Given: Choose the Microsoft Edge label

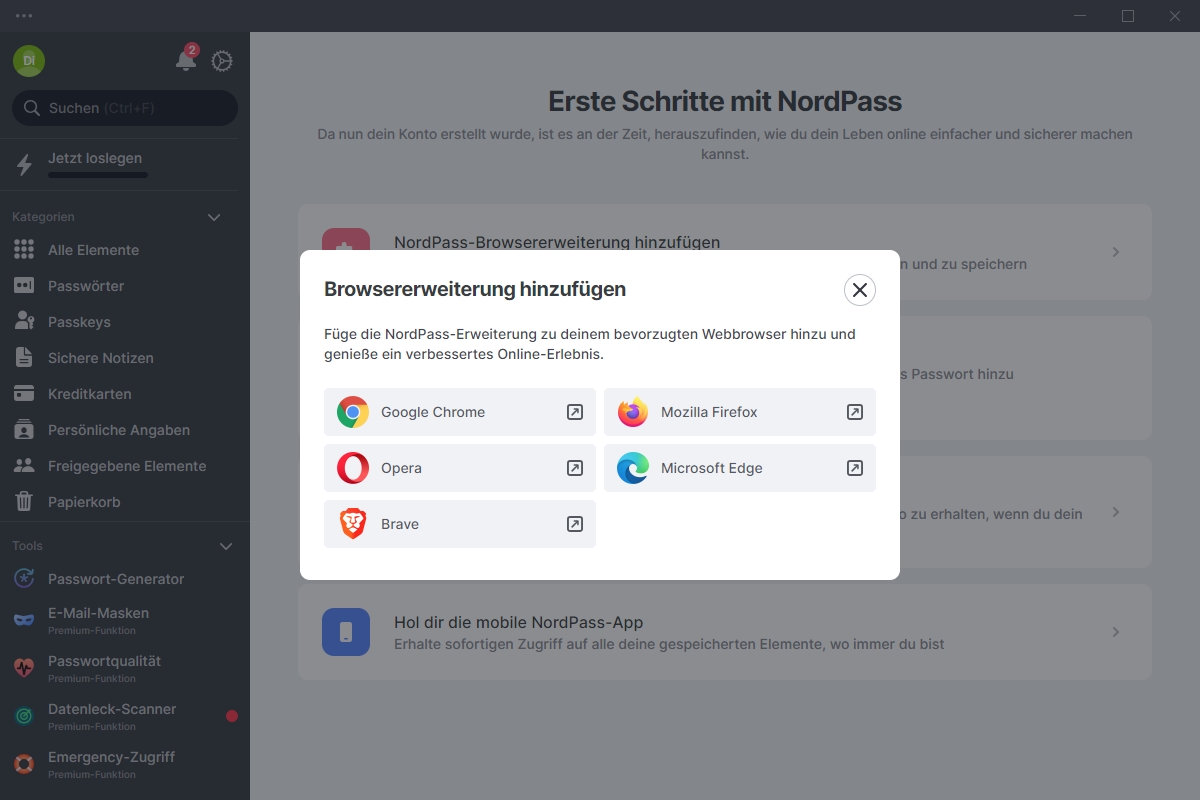Looking at the screenshot, I should point(712,468).
